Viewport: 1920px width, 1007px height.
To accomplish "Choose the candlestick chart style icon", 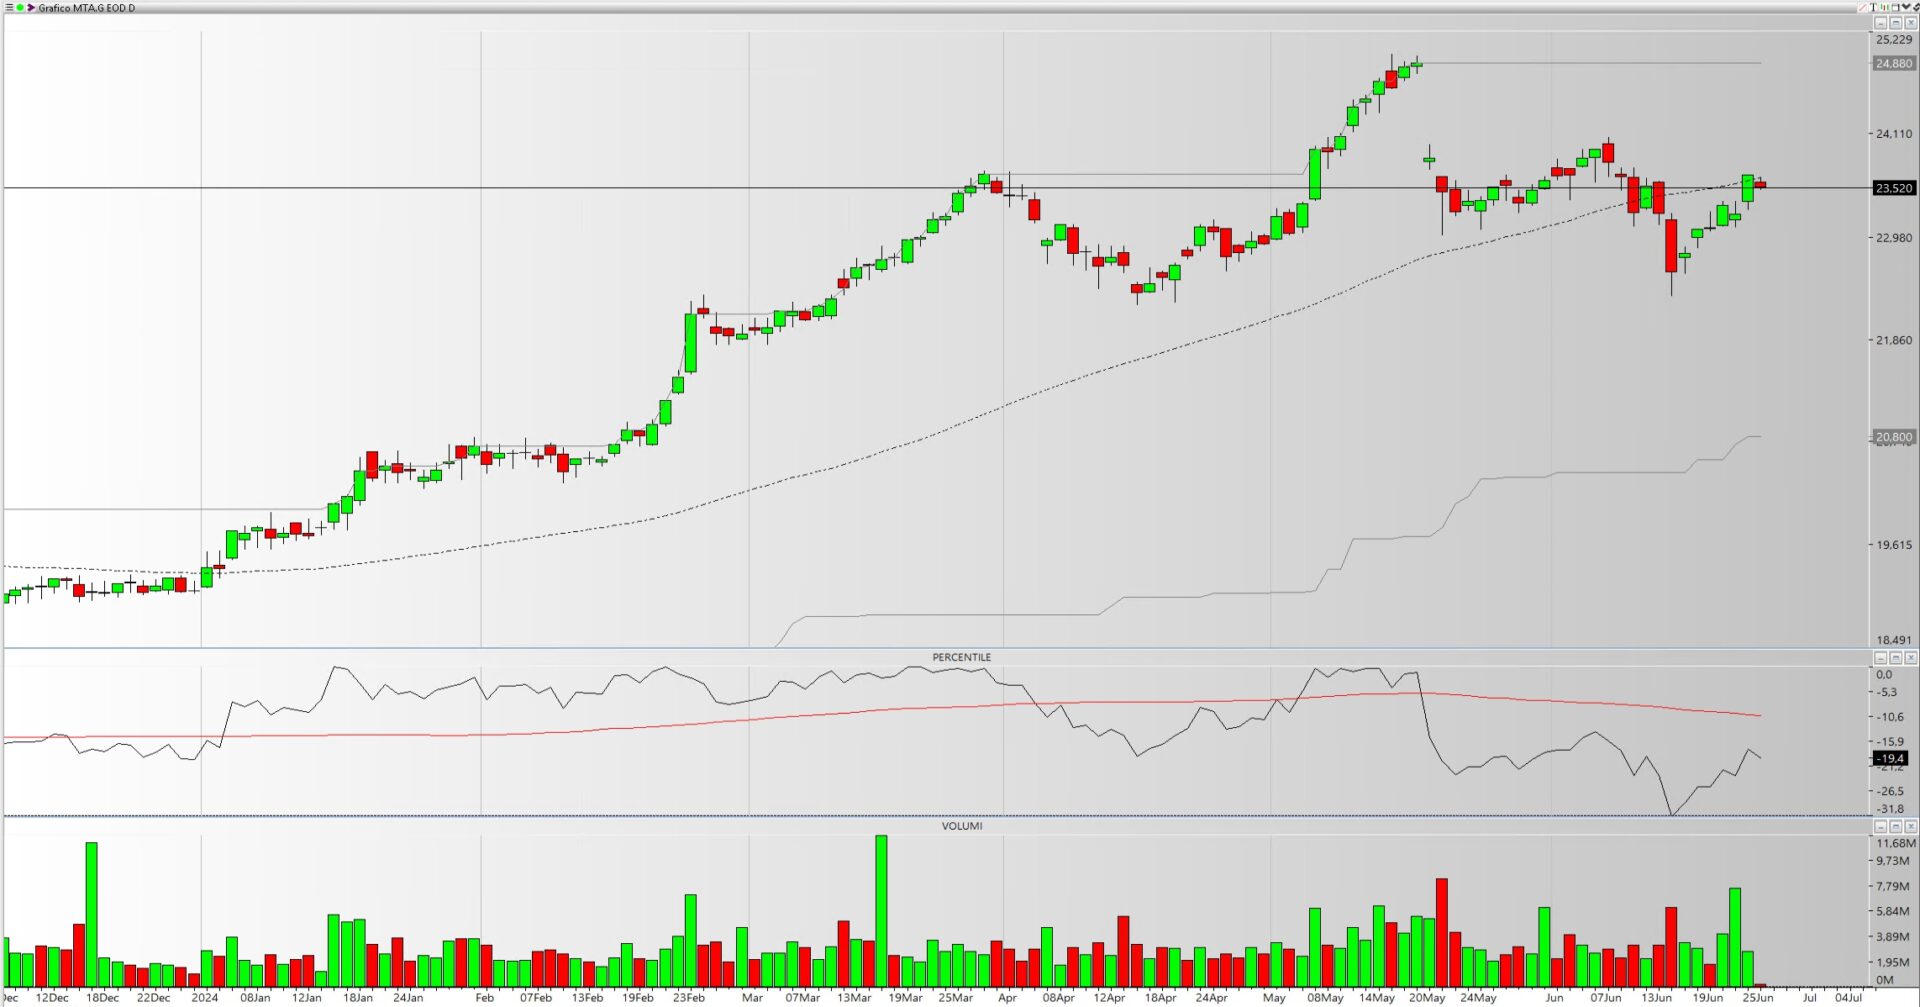I will click(1884, 7).
